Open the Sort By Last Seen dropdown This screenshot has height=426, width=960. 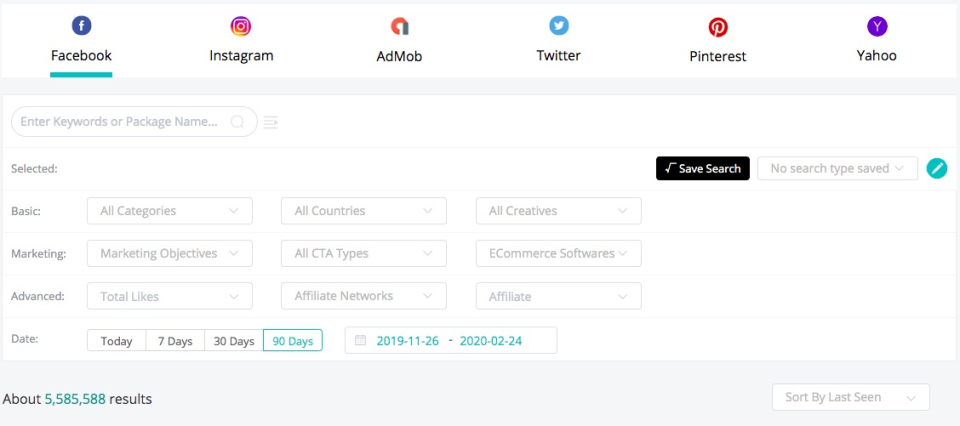[850, 397]
